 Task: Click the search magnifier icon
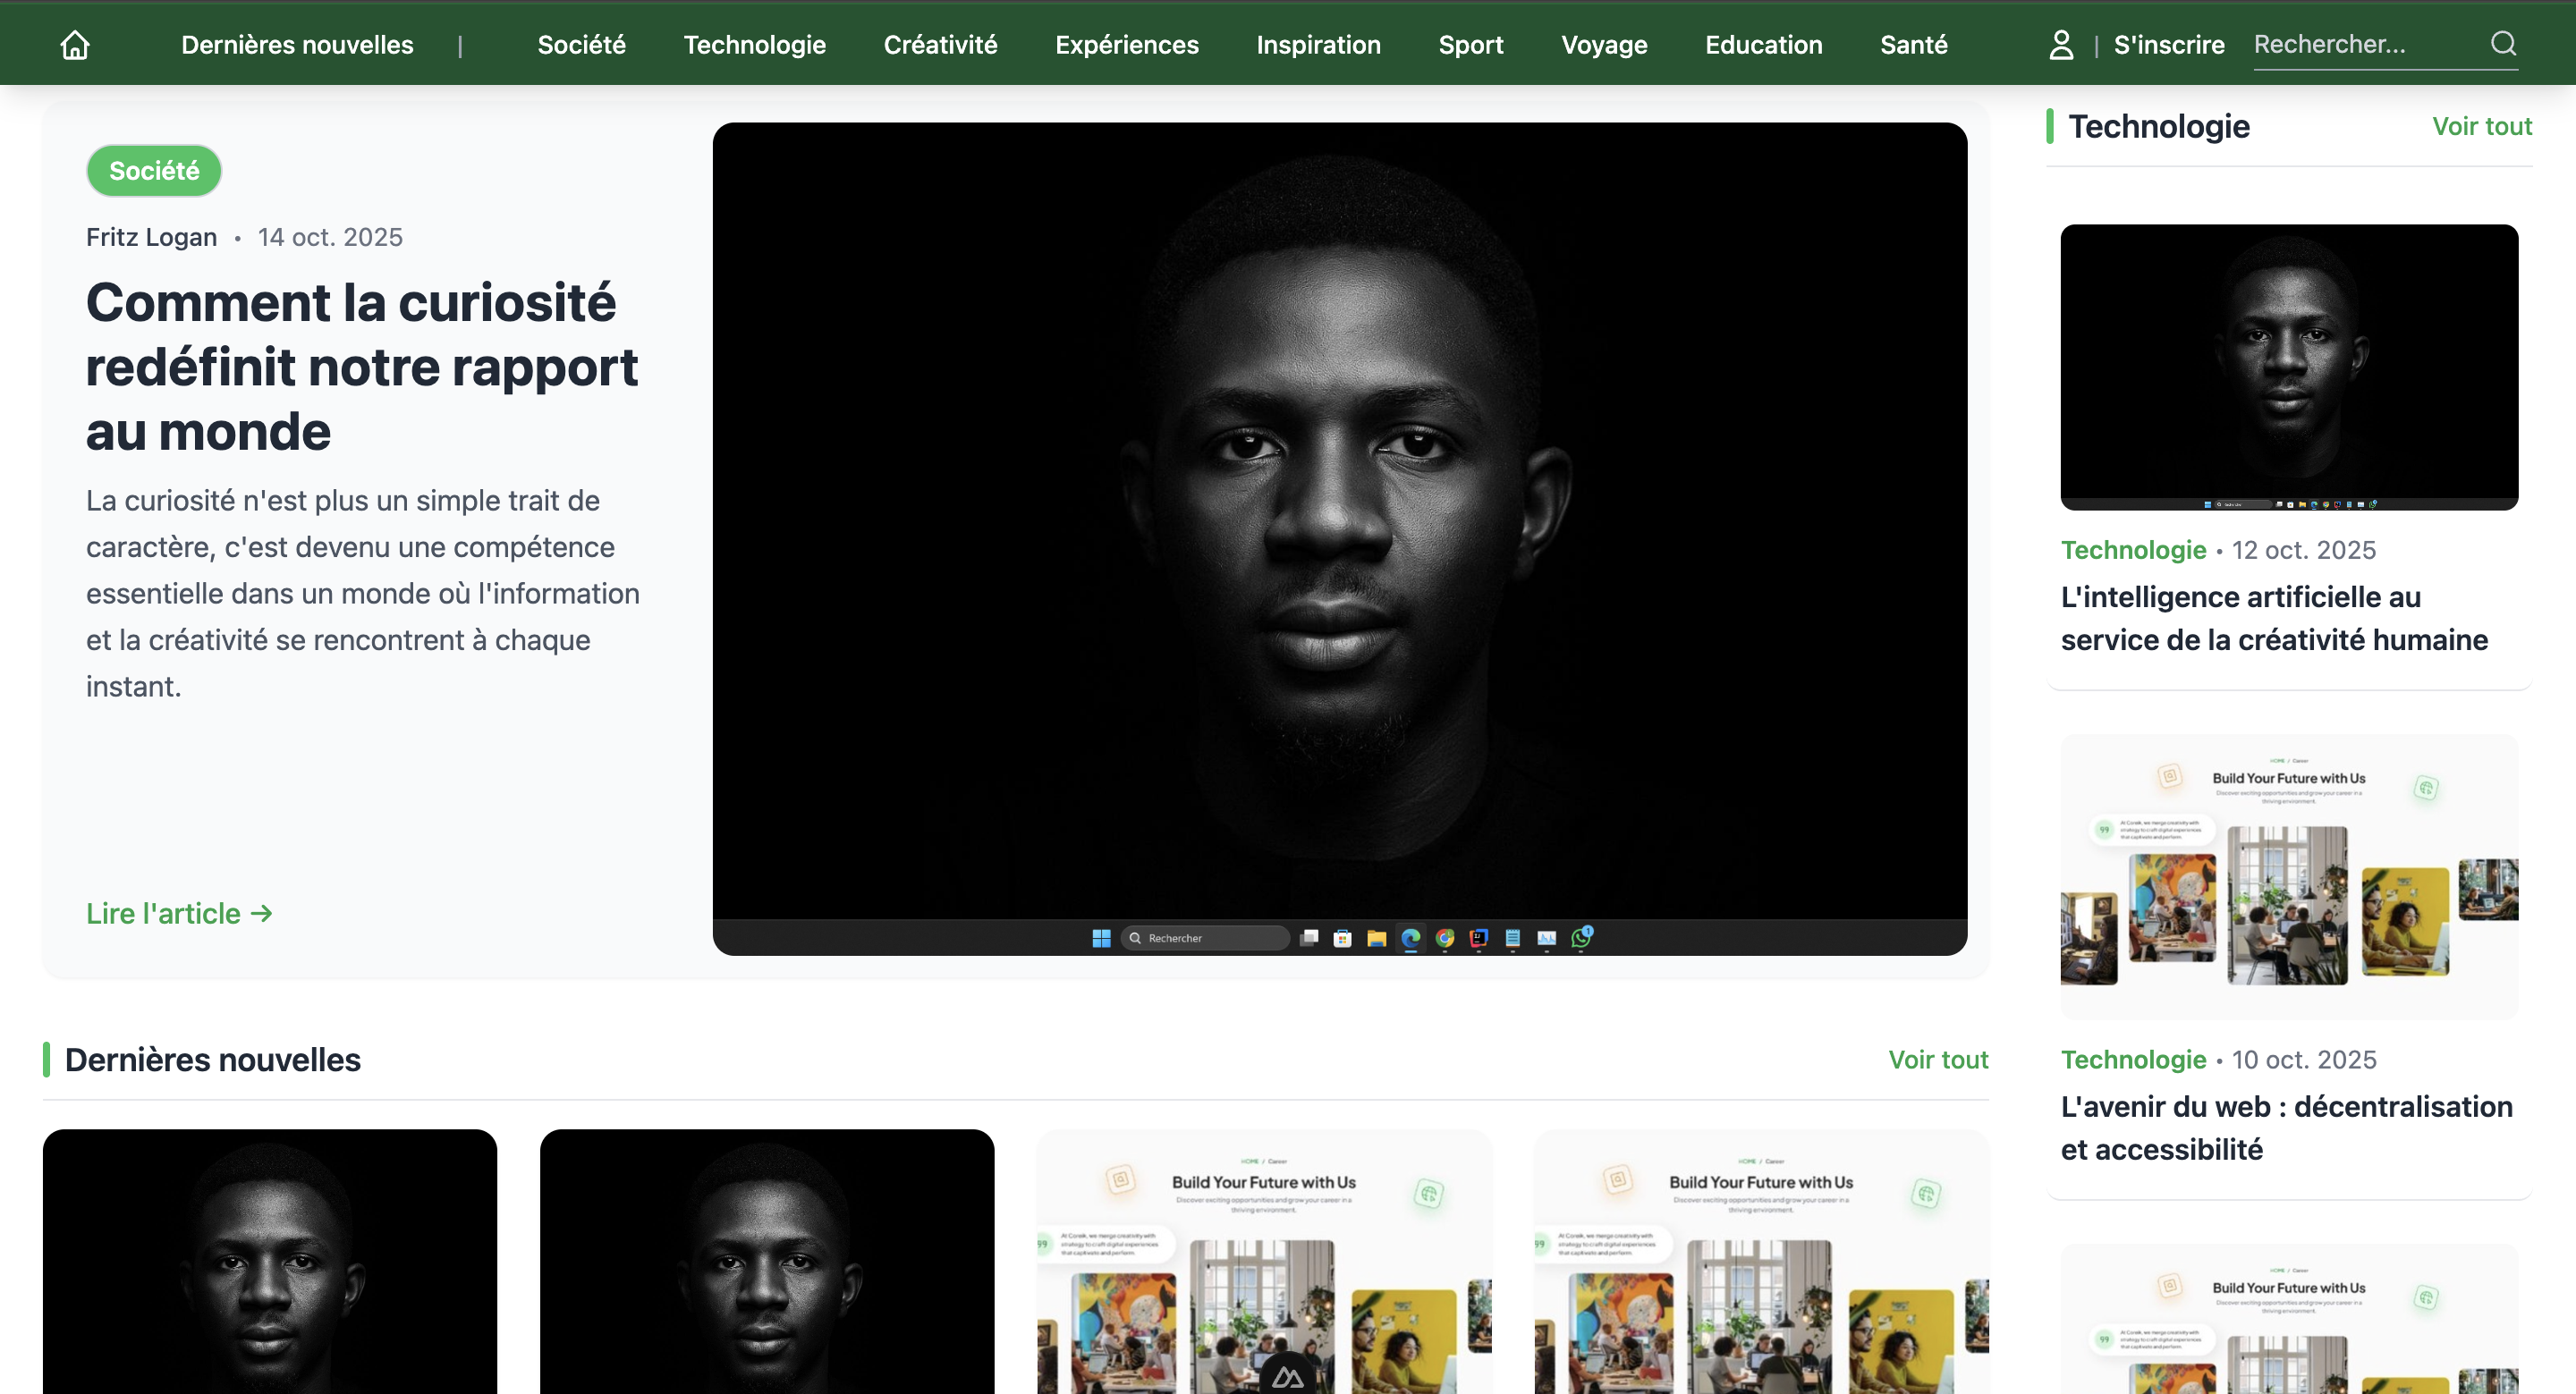tap(2503, 44)
